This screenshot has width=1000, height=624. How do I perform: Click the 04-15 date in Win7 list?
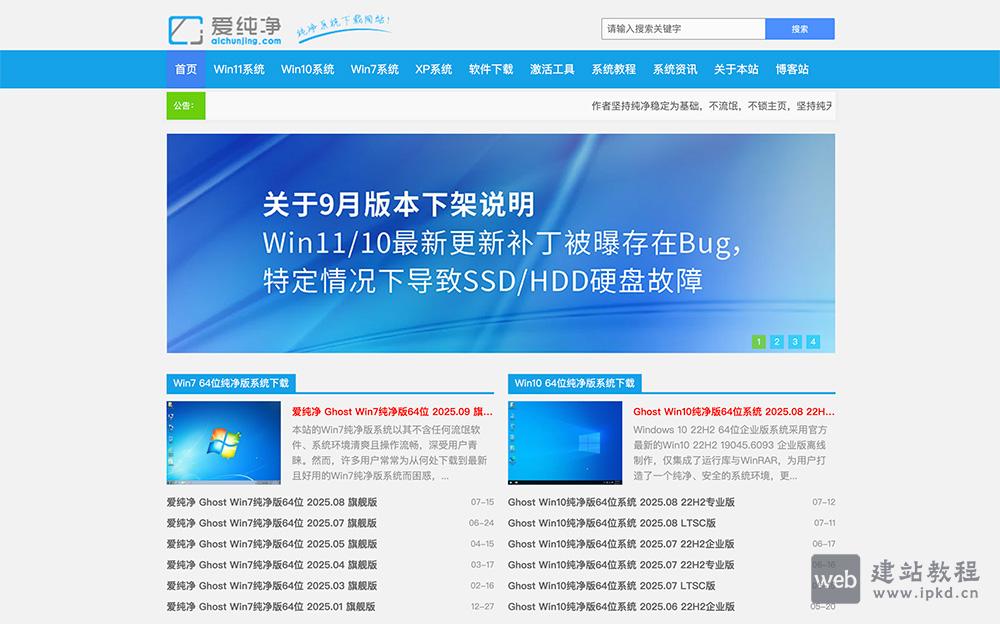coord(482,544)
